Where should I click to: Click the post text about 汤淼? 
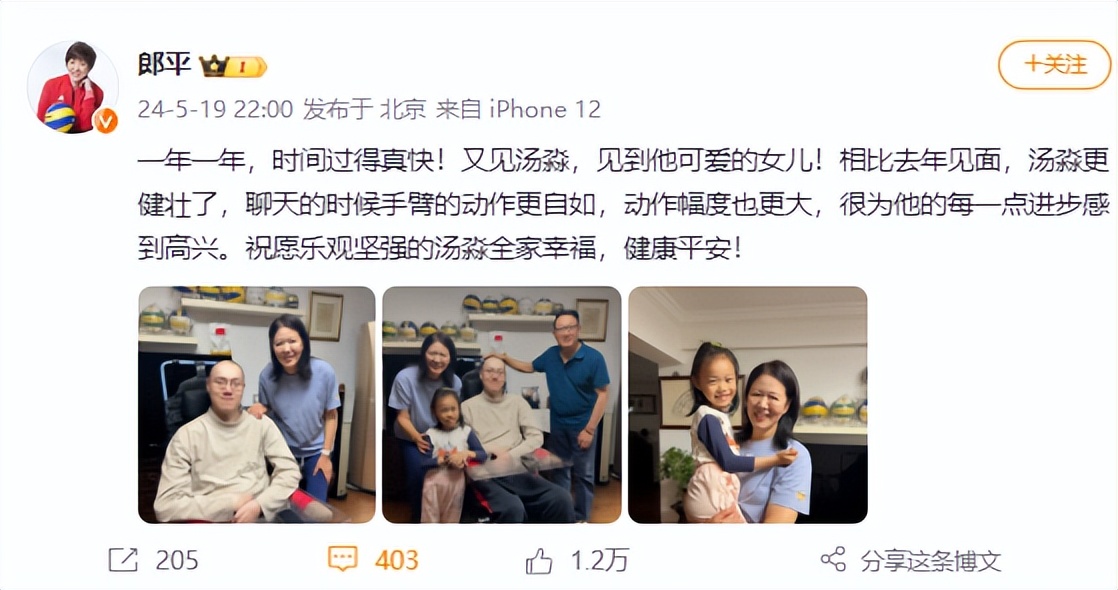pos(624,204)
